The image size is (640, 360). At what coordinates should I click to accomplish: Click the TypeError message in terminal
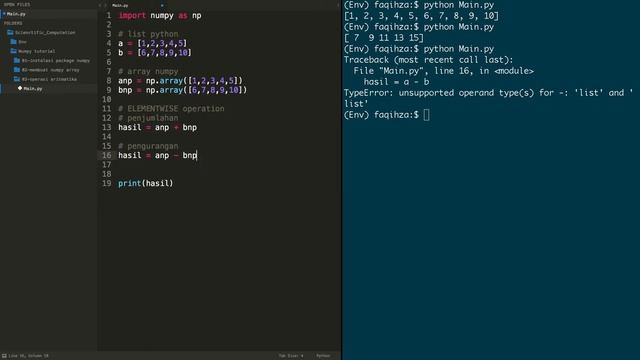coord(488,98)
